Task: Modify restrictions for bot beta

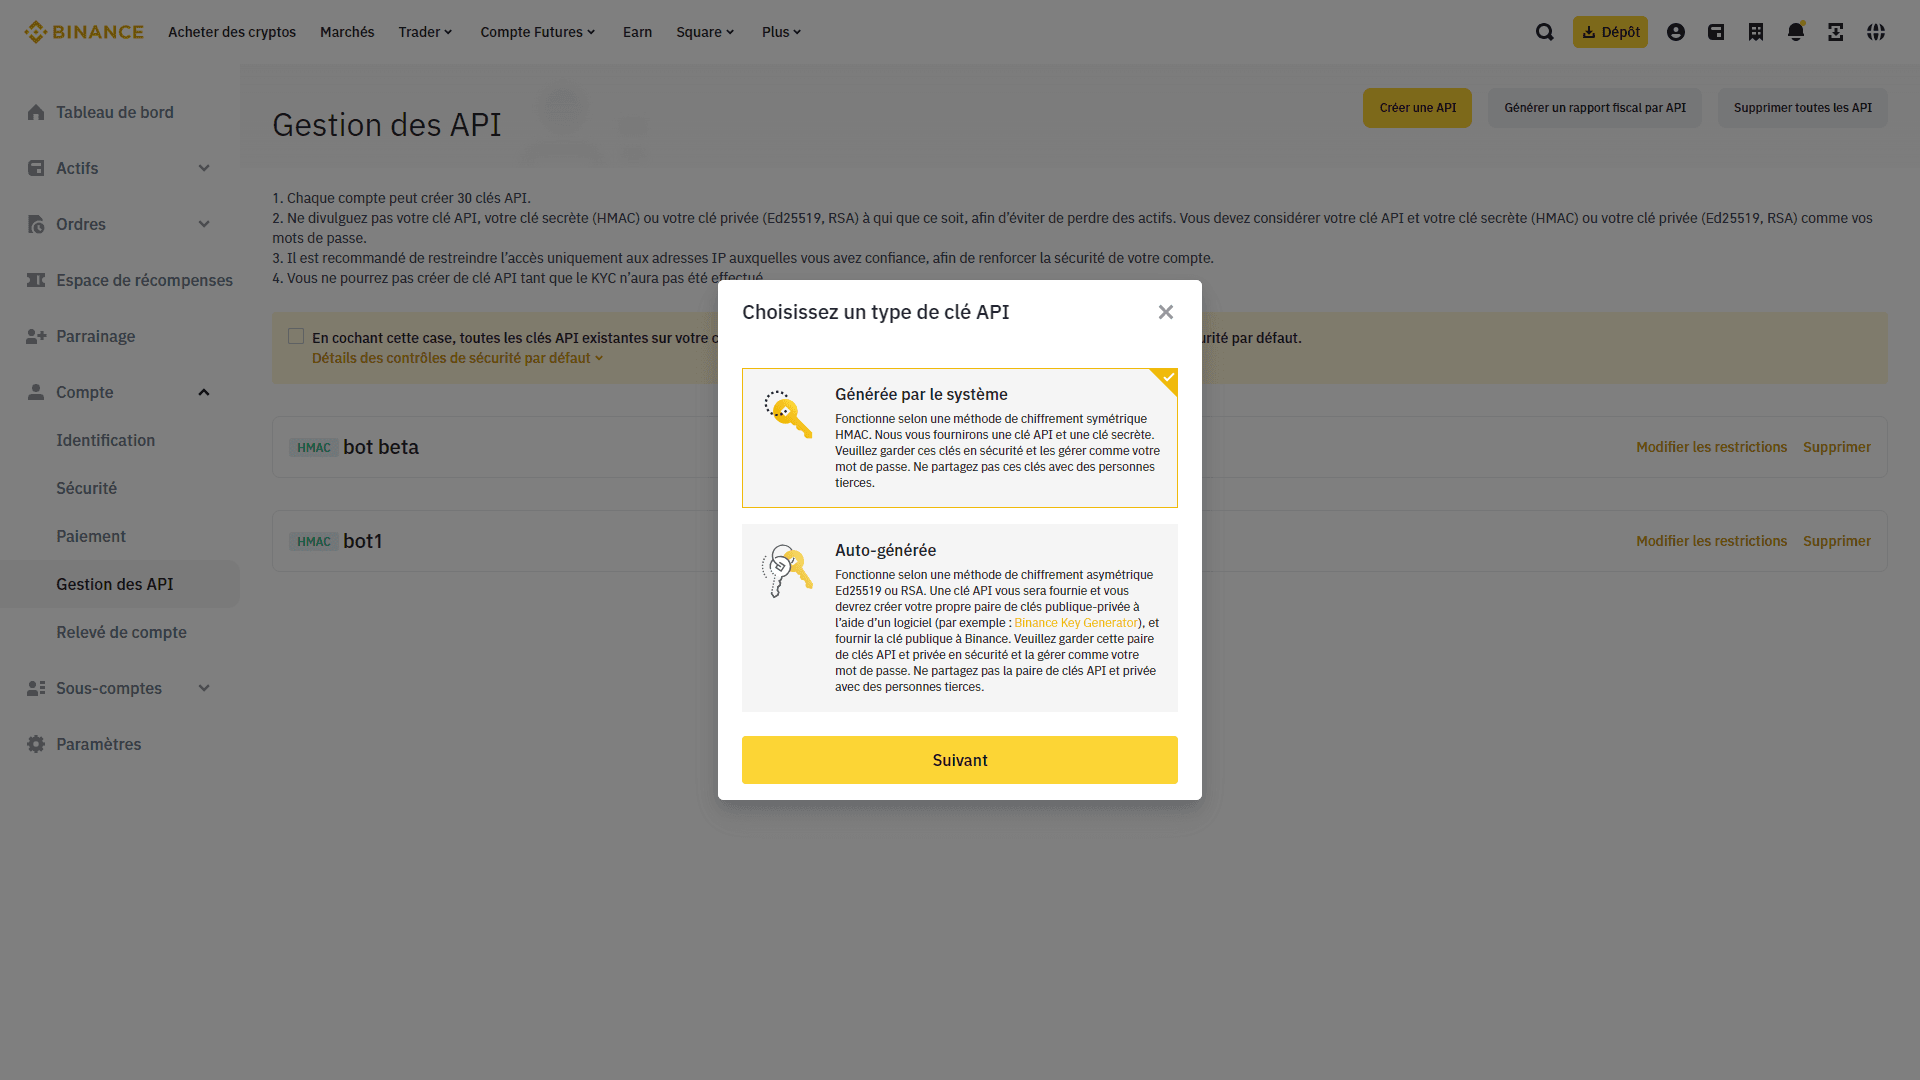Action: pyautogui.click(x=1711, y=447)
